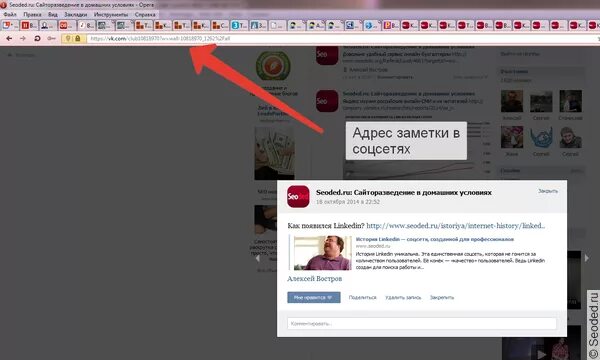
Task: Open member photo labeled Алексей
Action: click(x=512, y=101)
